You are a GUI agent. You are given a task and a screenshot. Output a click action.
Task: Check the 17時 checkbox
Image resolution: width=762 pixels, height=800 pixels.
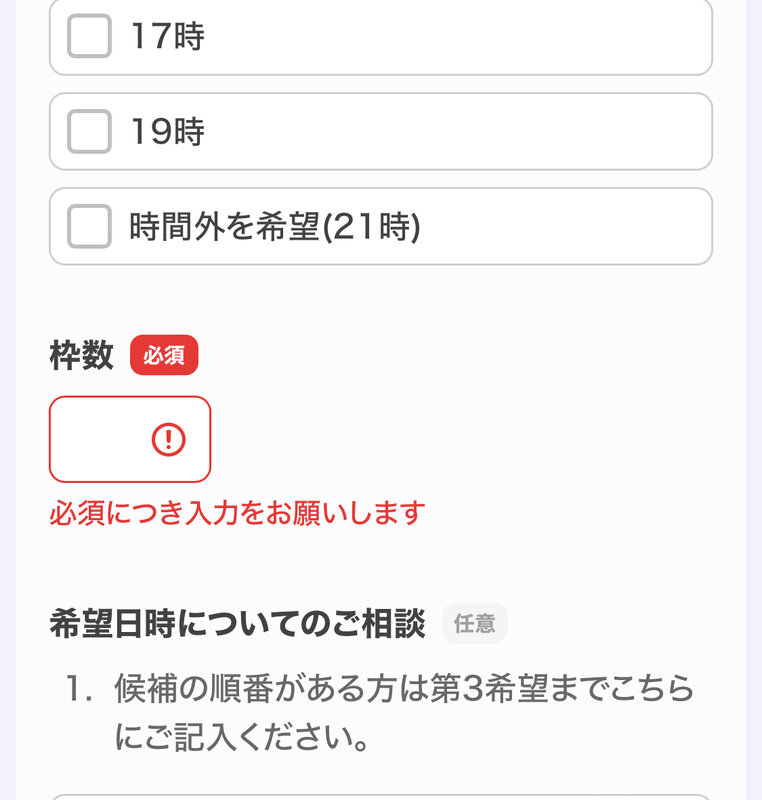click(89, 38)
